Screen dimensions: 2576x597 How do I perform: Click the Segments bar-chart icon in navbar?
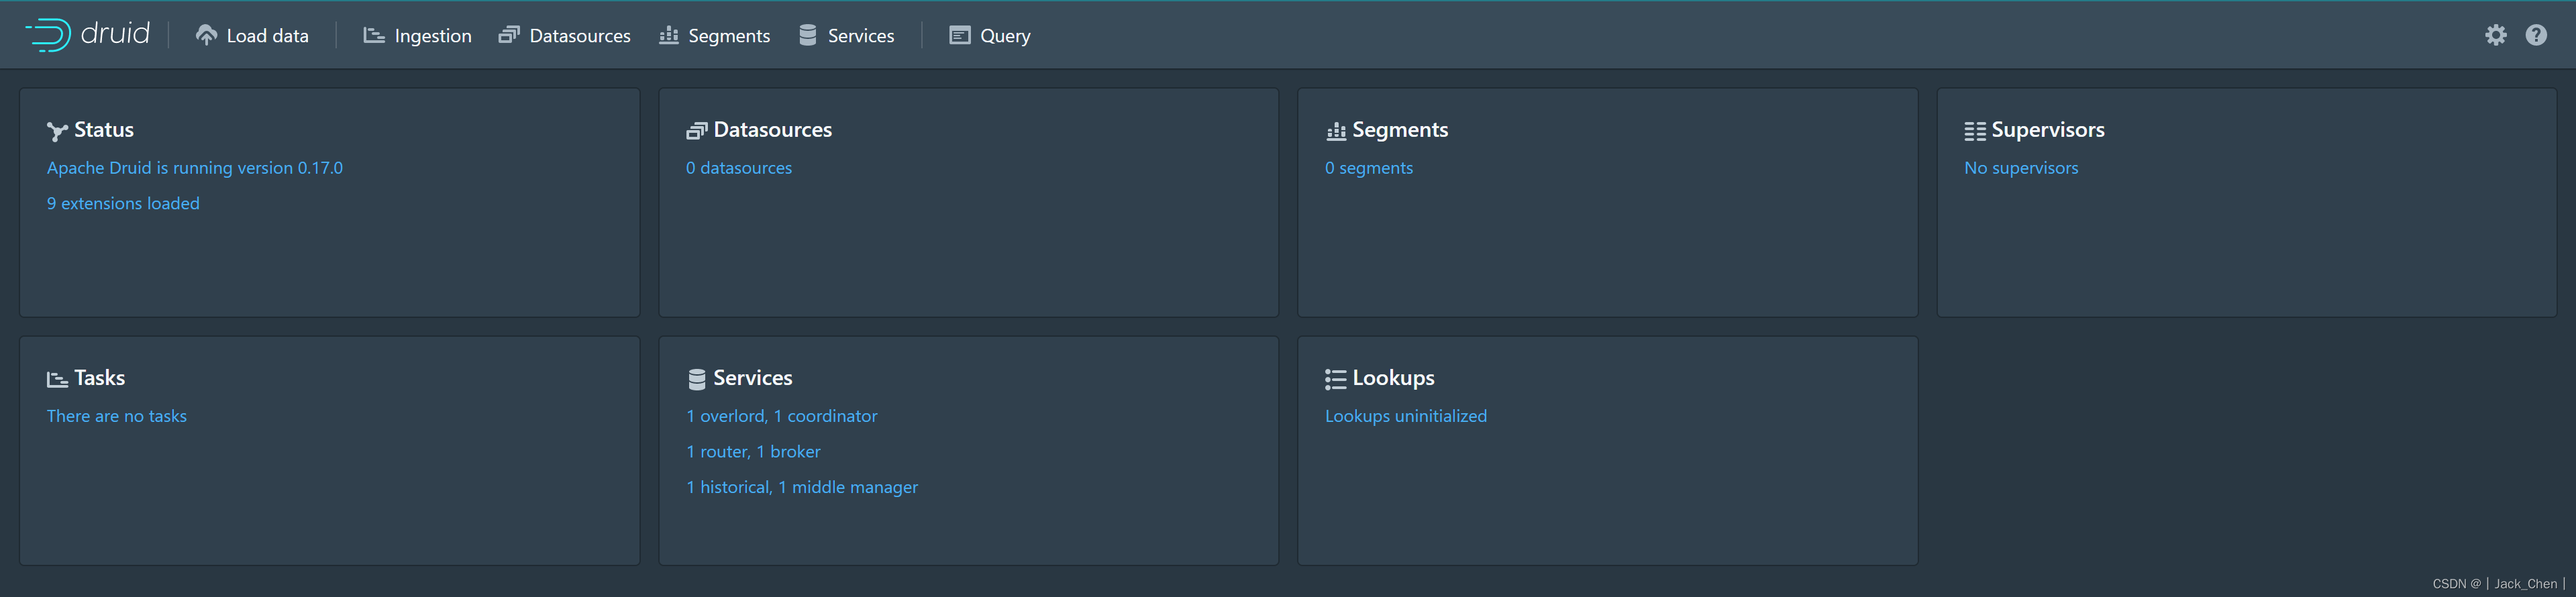669,35
